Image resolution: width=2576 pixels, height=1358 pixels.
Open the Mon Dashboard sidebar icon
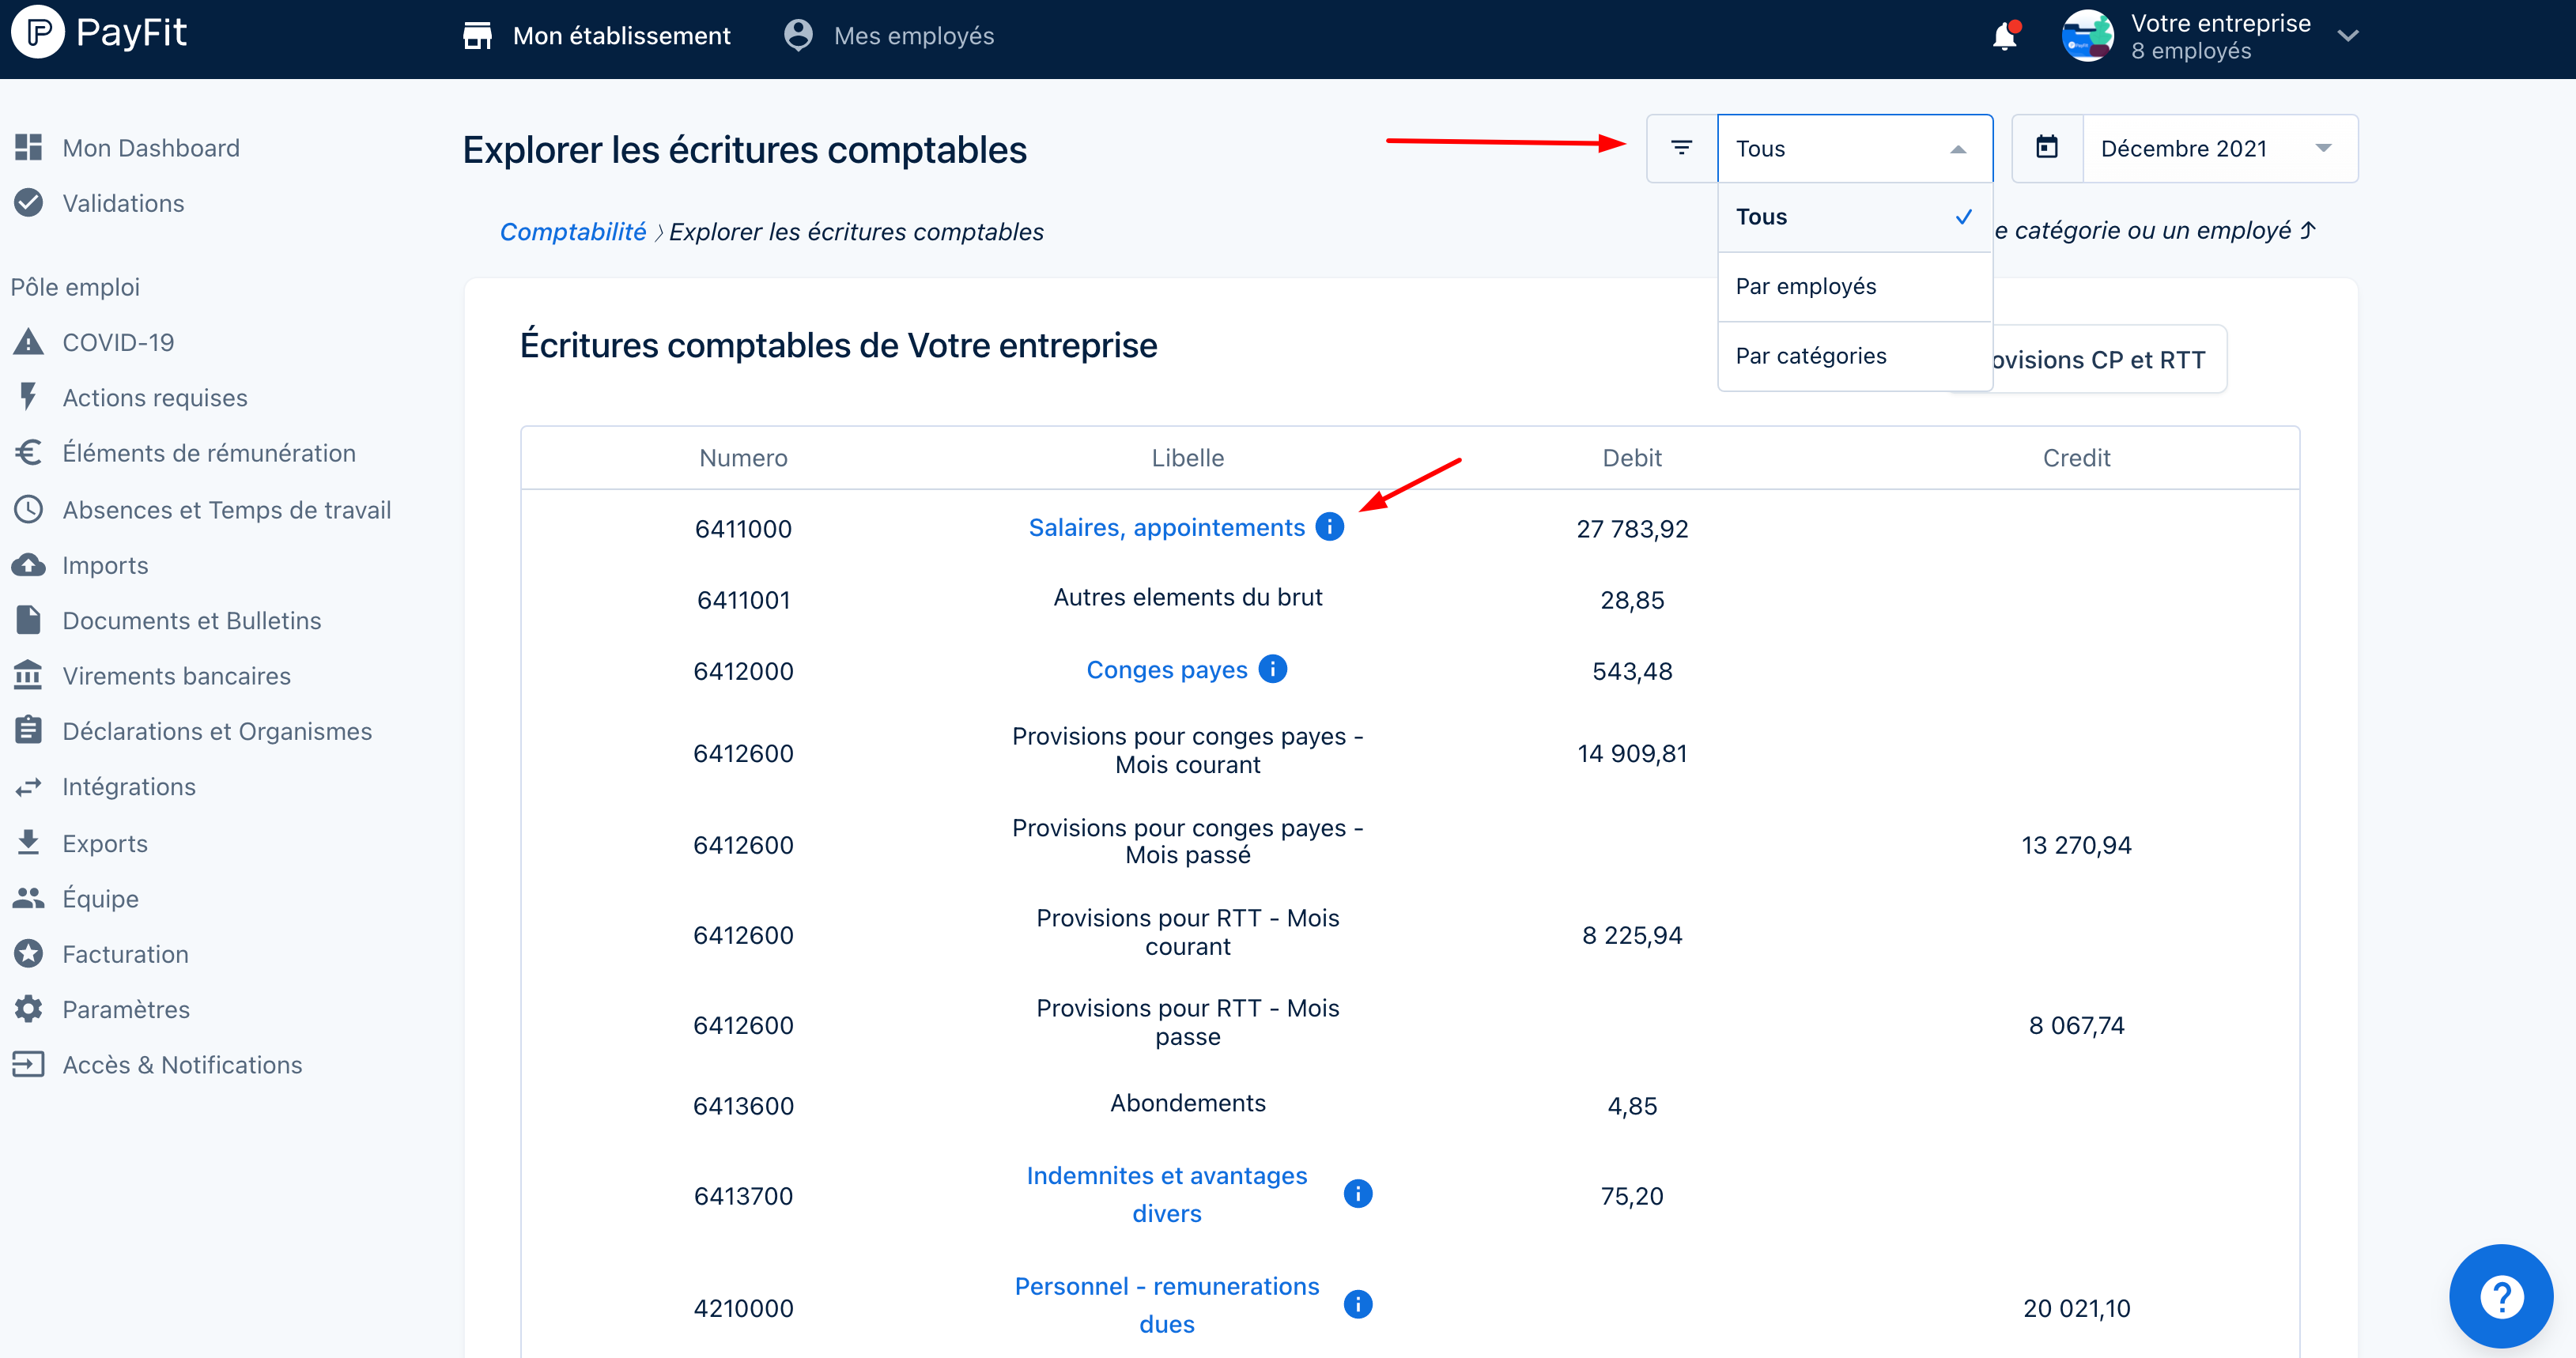(29, 147)
